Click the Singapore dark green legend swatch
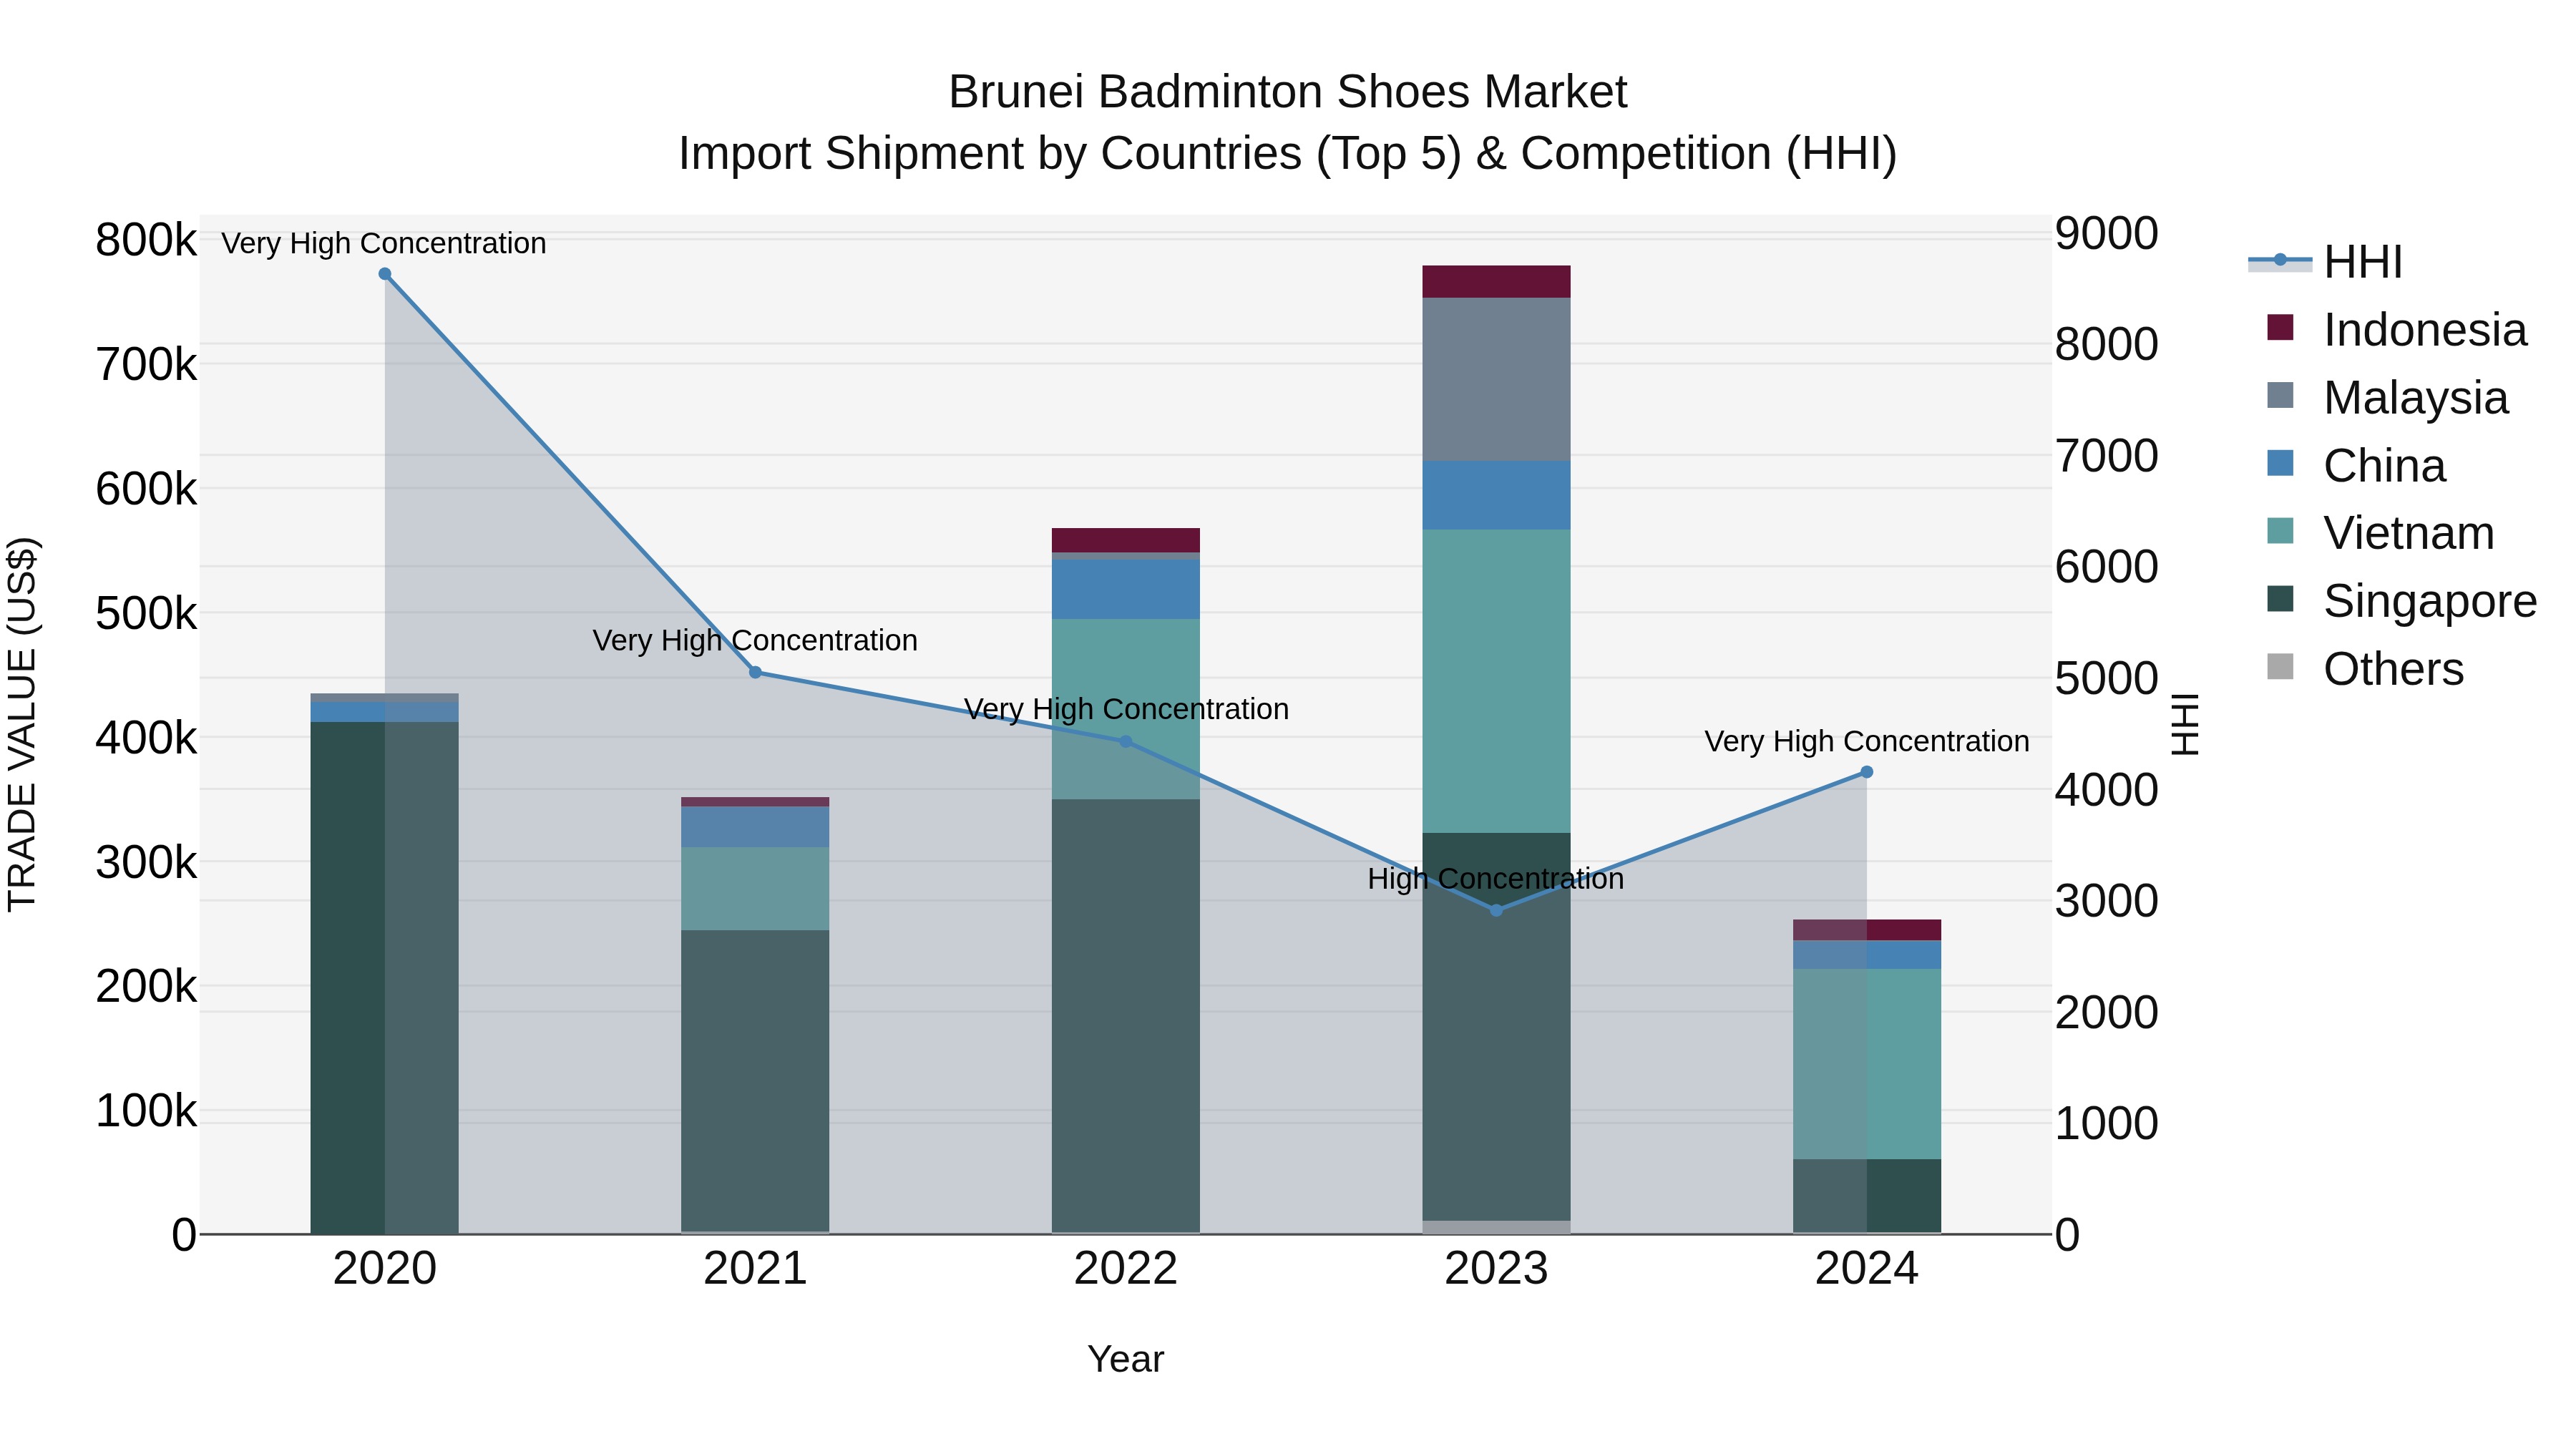 coord(2280,599)
